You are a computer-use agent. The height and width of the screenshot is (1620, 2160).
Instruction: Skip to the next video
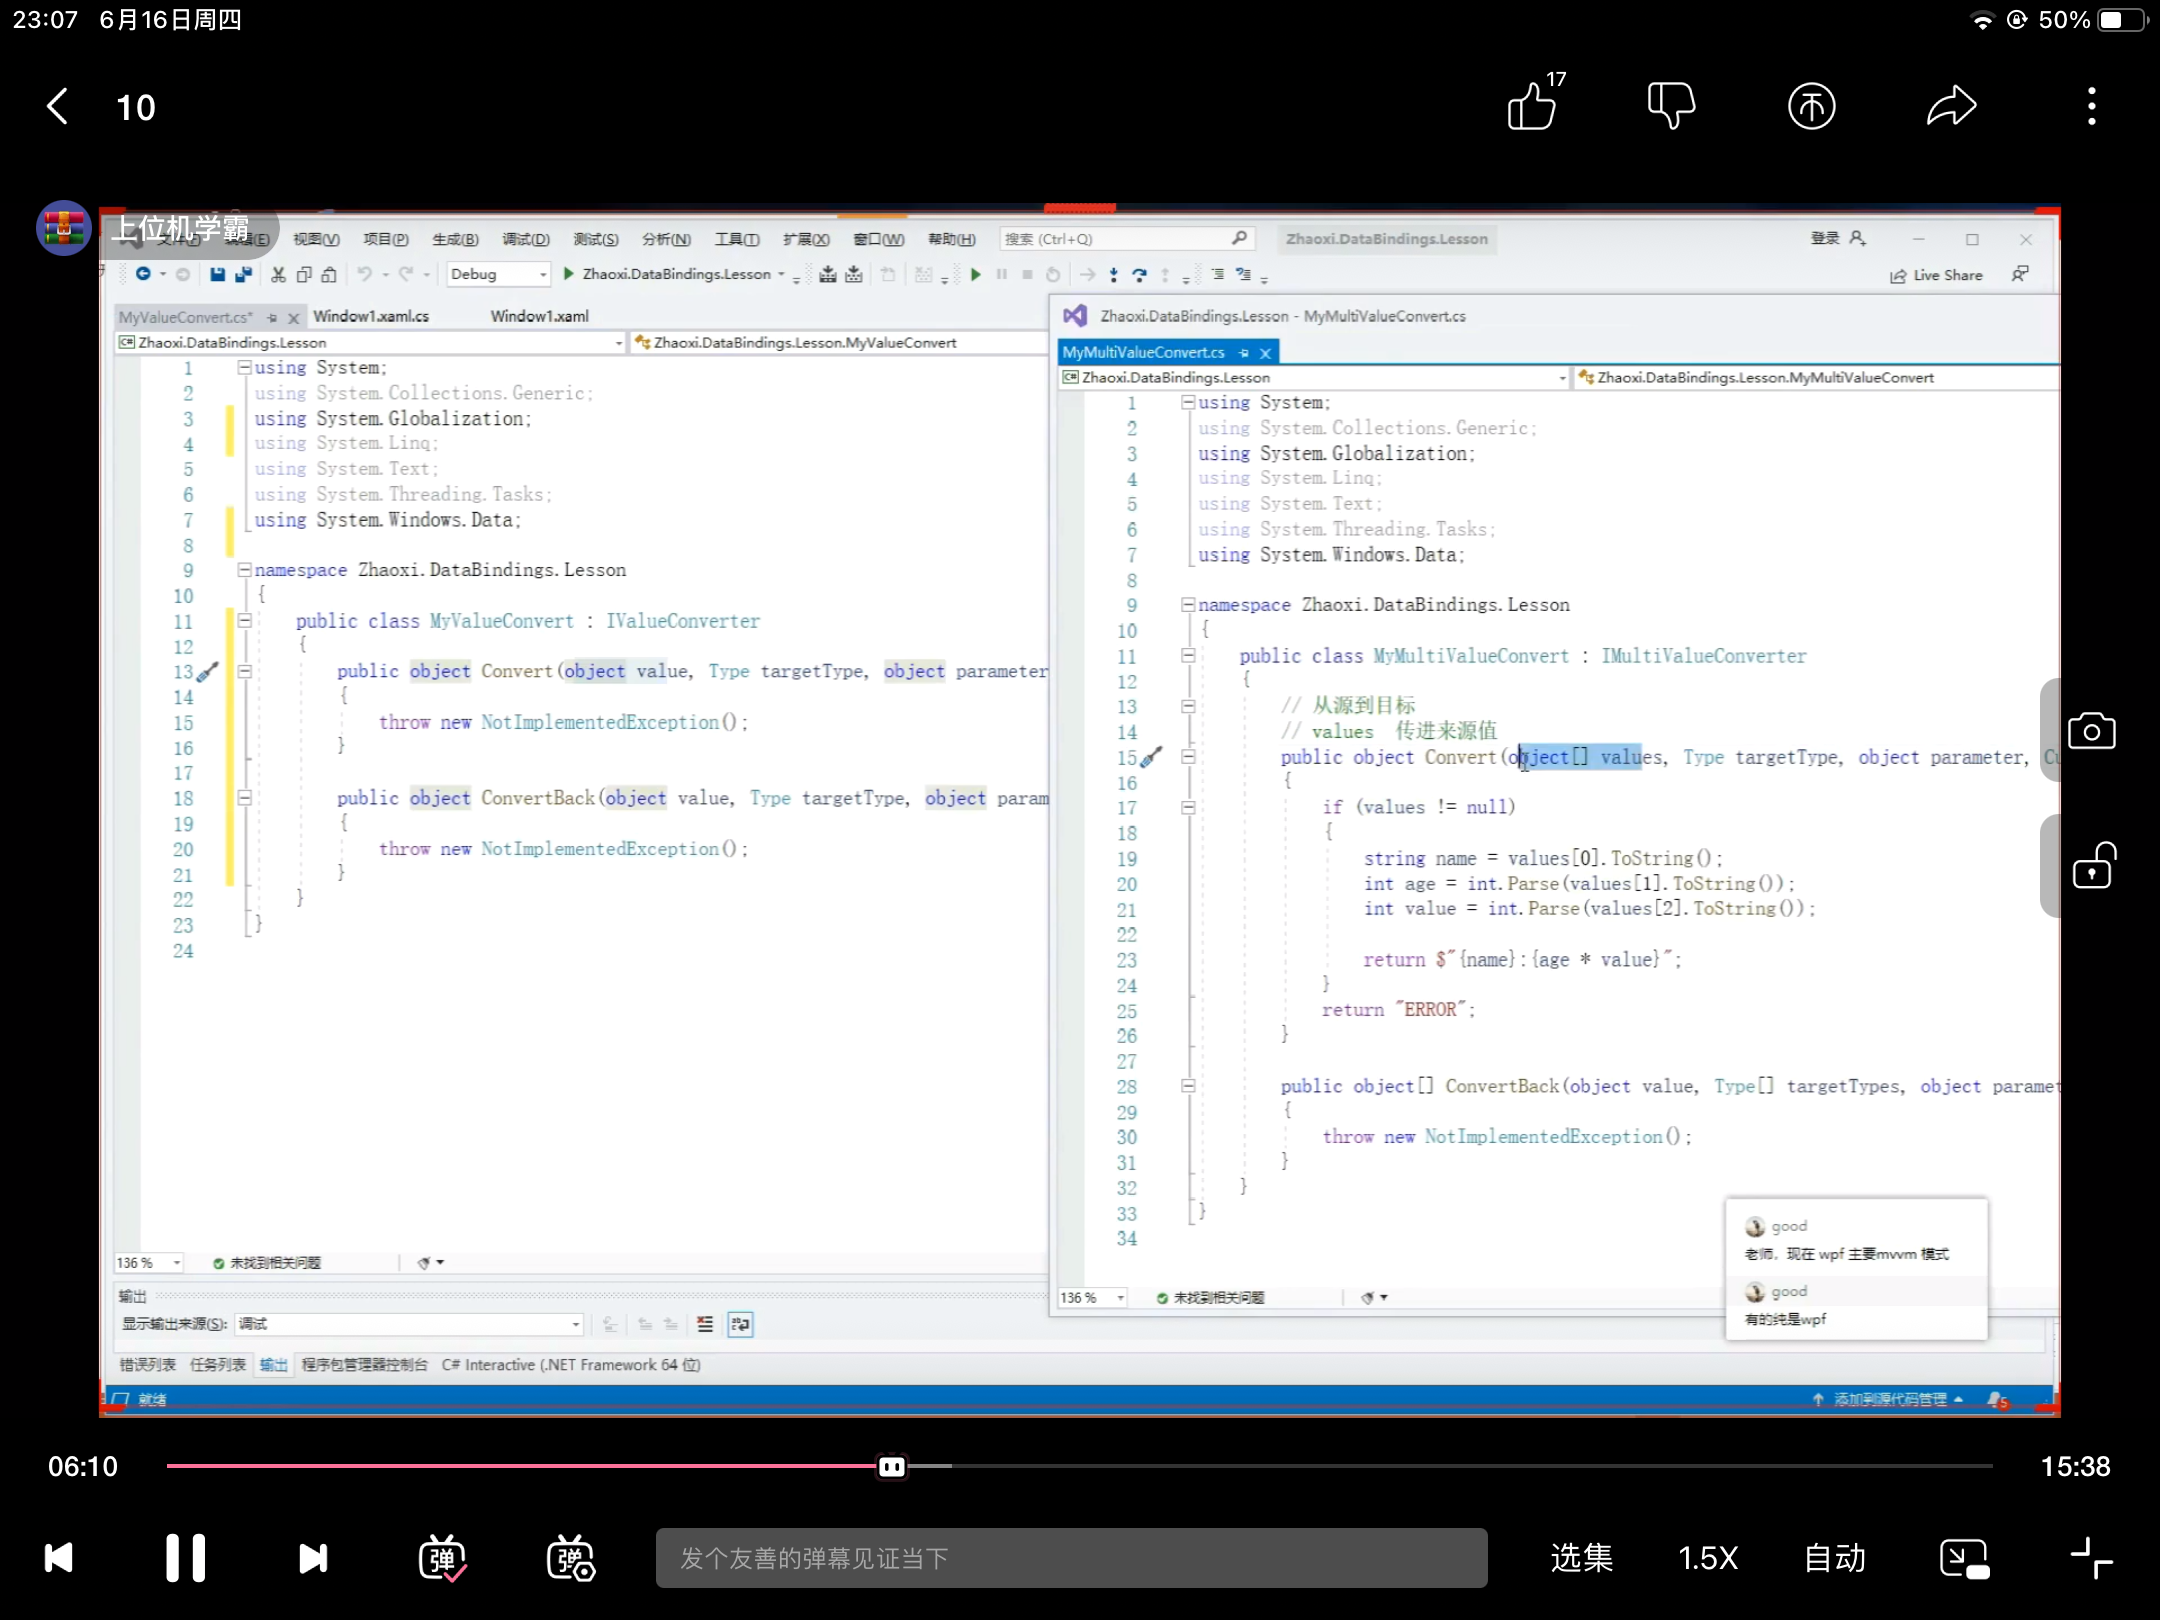click(313, 1558)
